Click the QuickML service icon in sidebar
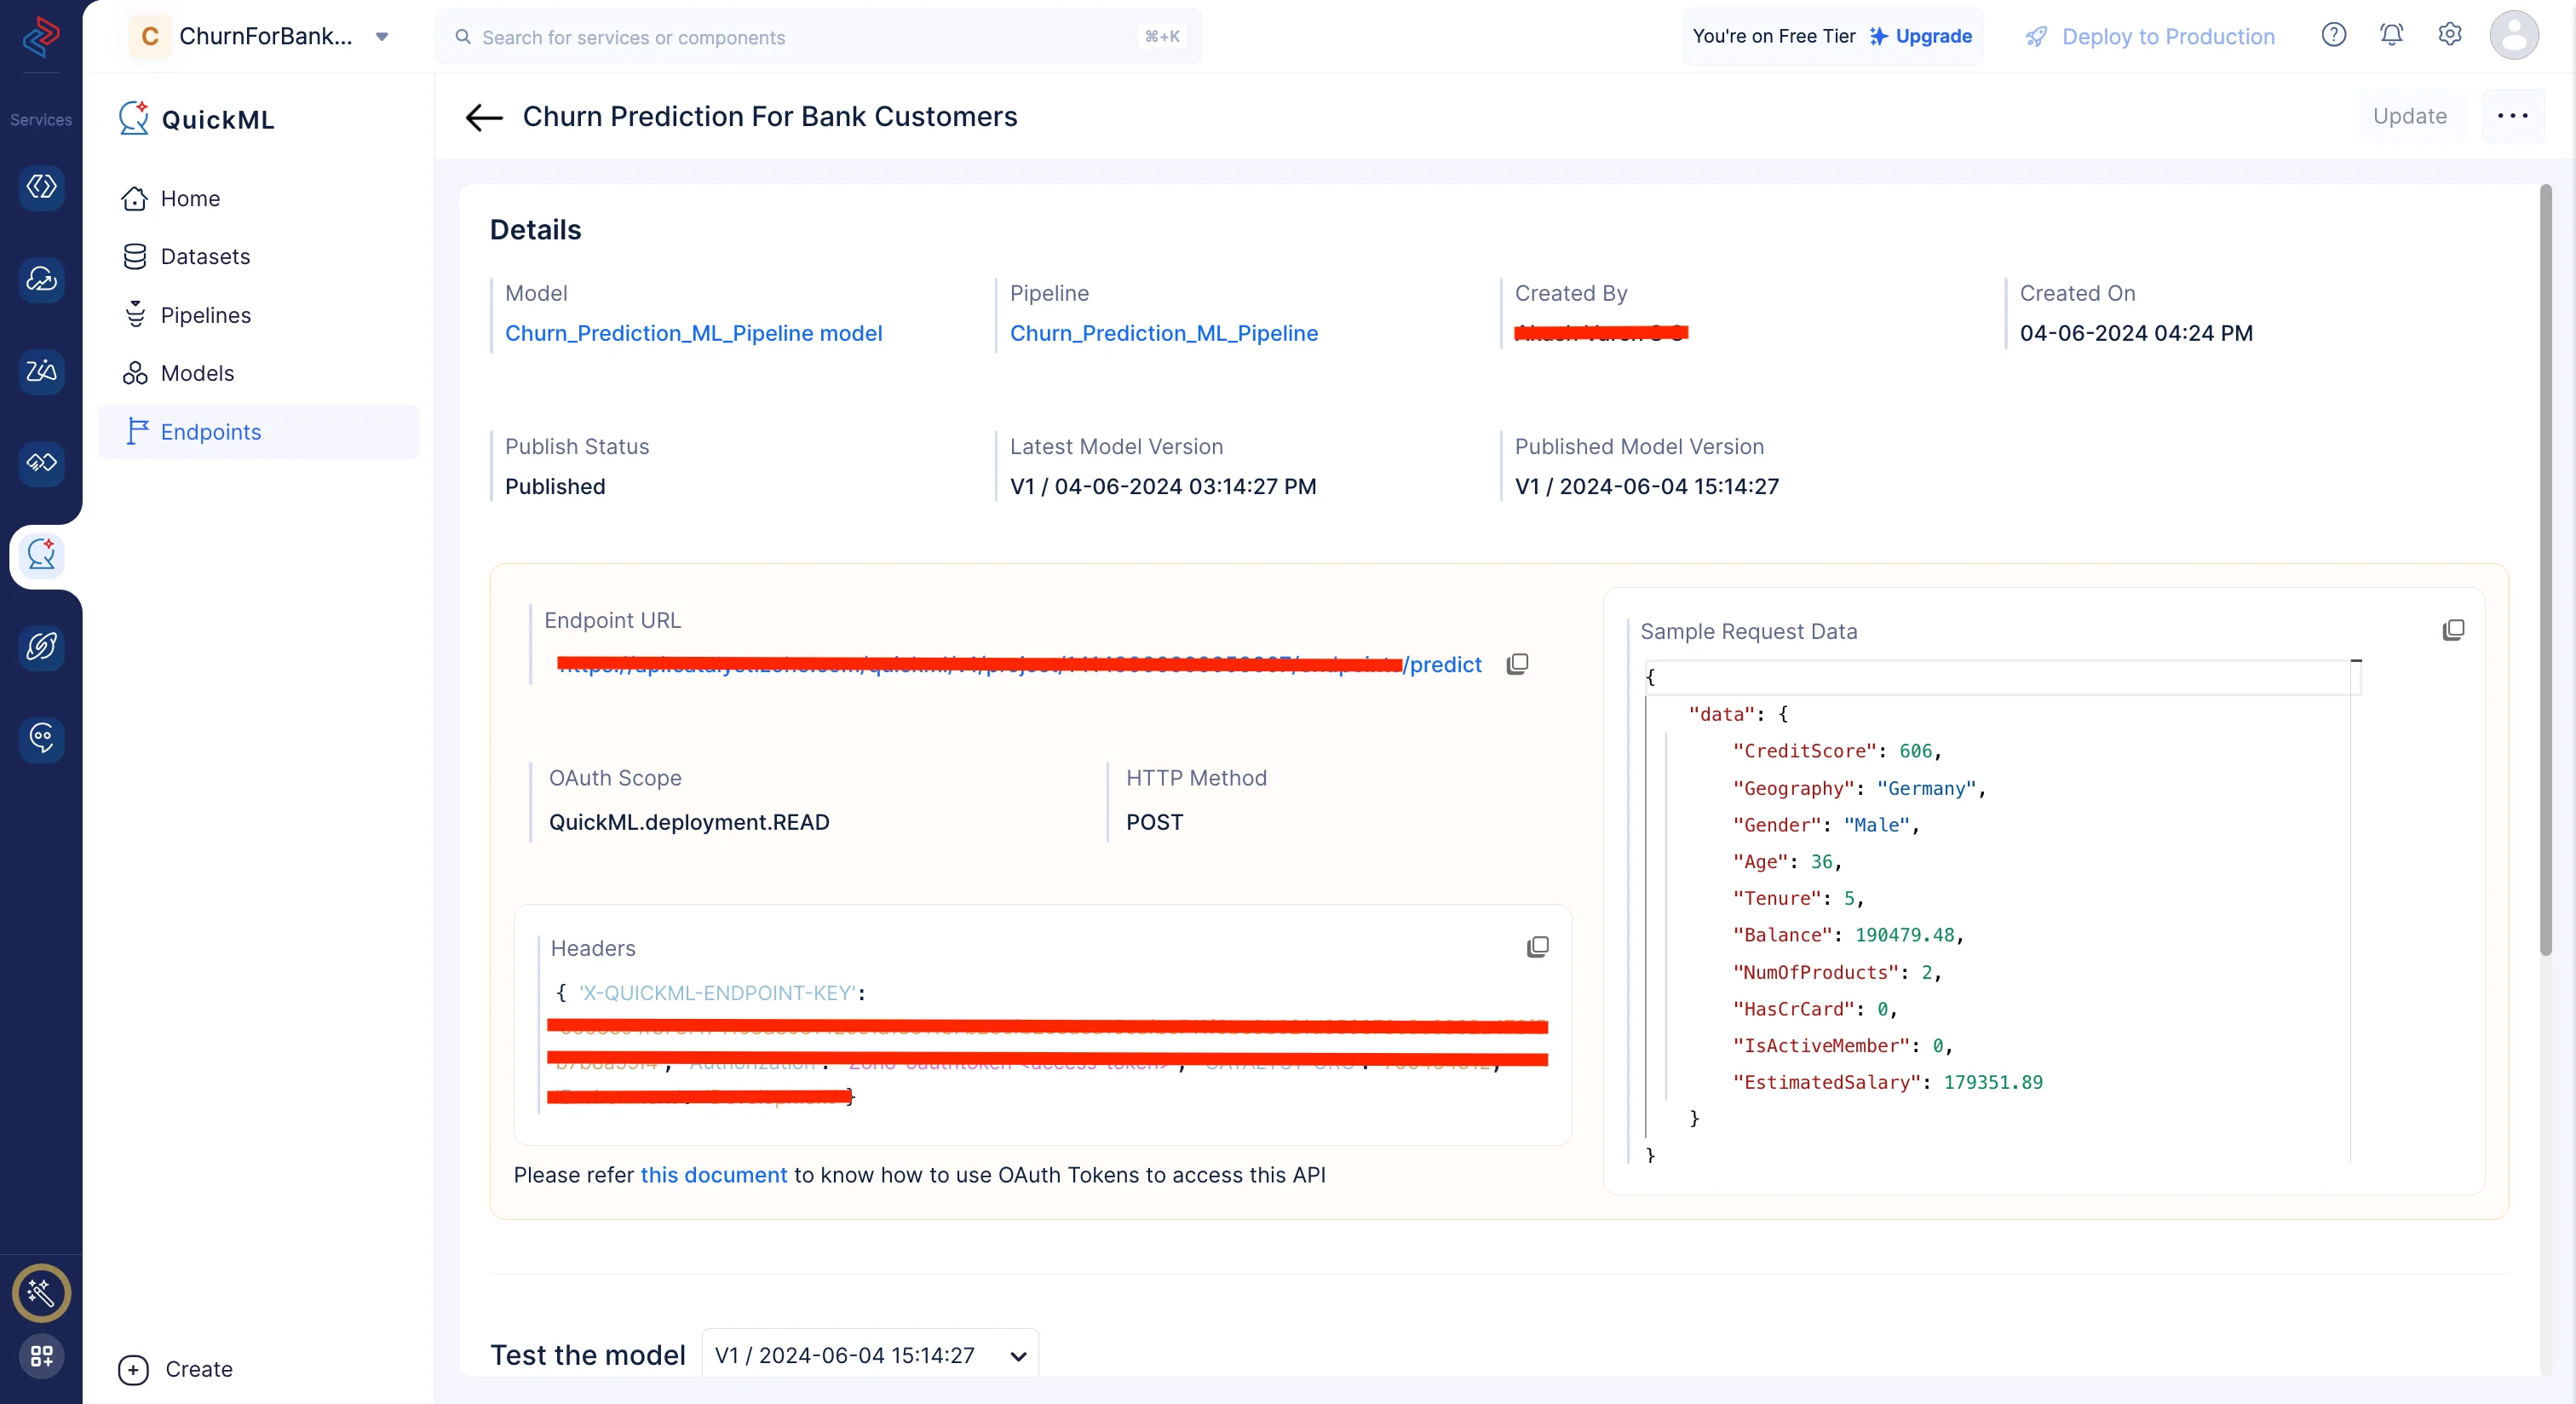The image size is (2576, 1404). [41, 555]
